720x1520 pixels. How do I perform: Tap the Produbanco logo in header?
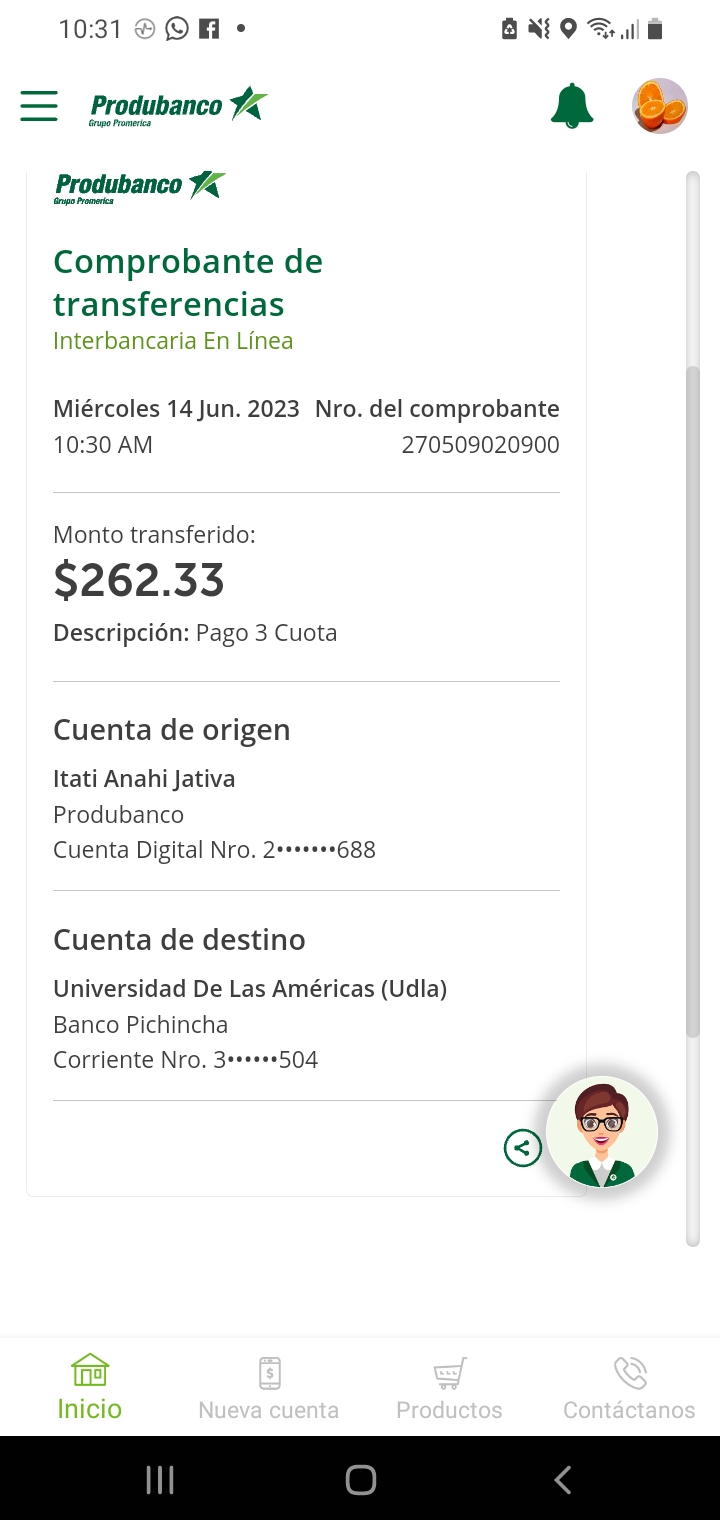[178, 106]
